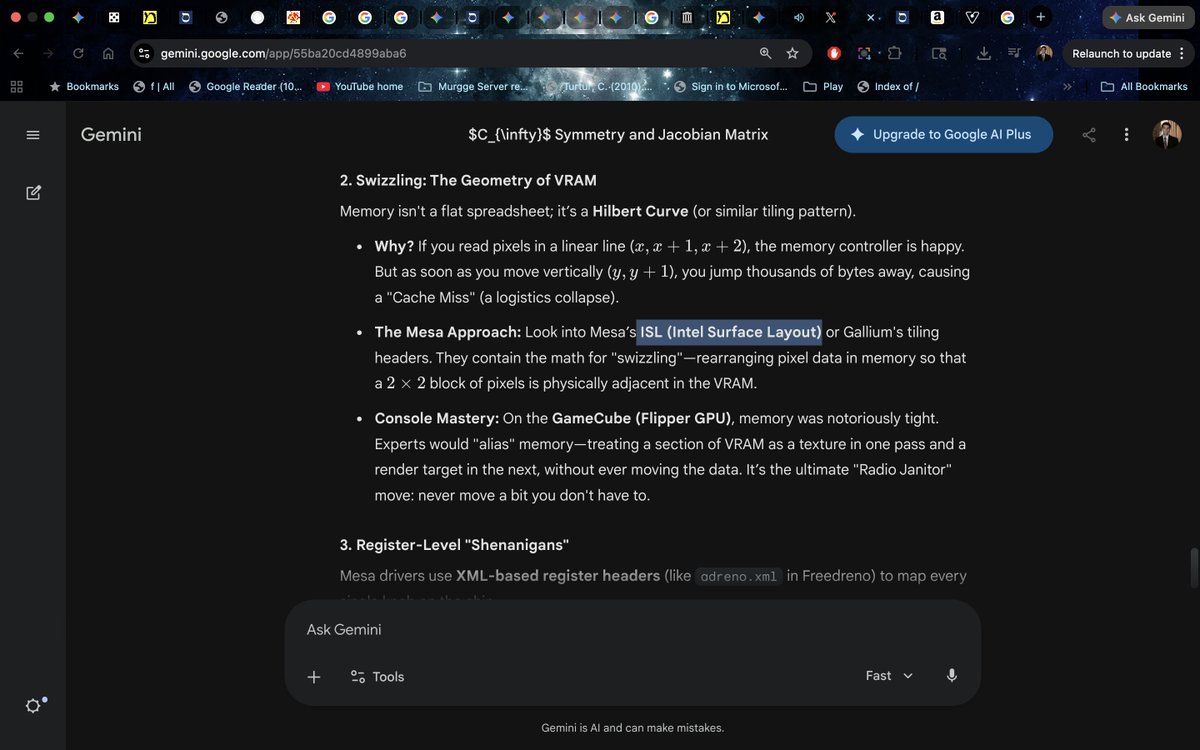Open the search tabs icon in toolbar

coord(939,53)
